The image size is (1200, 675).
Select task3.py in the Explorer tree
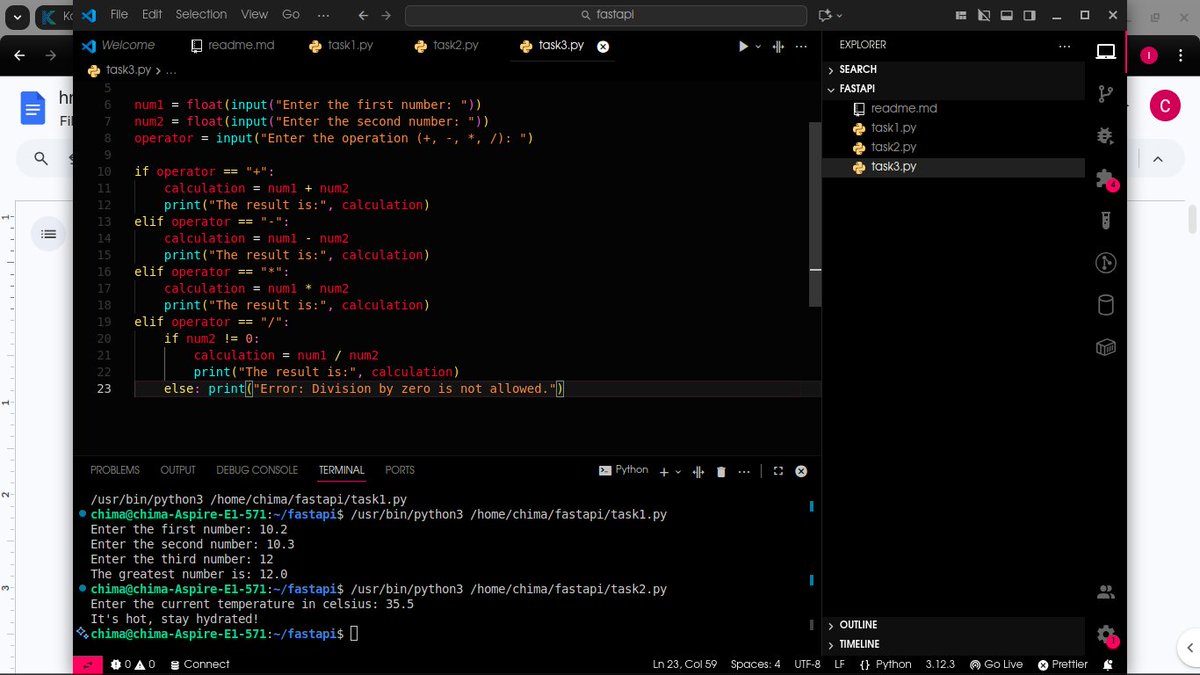[953, 167]
